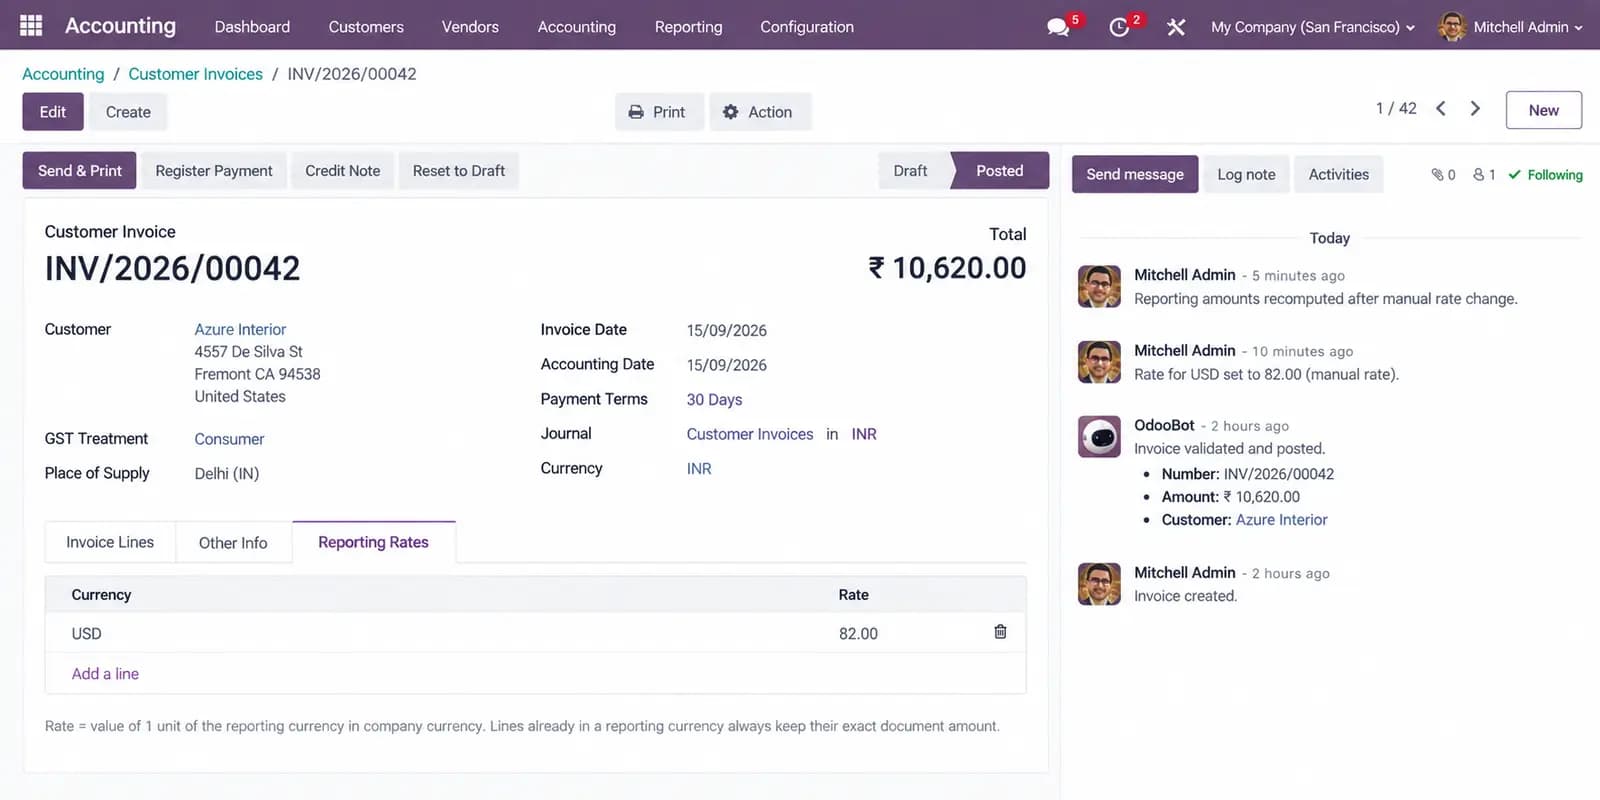Open the debug tools wrench icon
Screen dimensions: 1600x800
tap(1176, 27)
